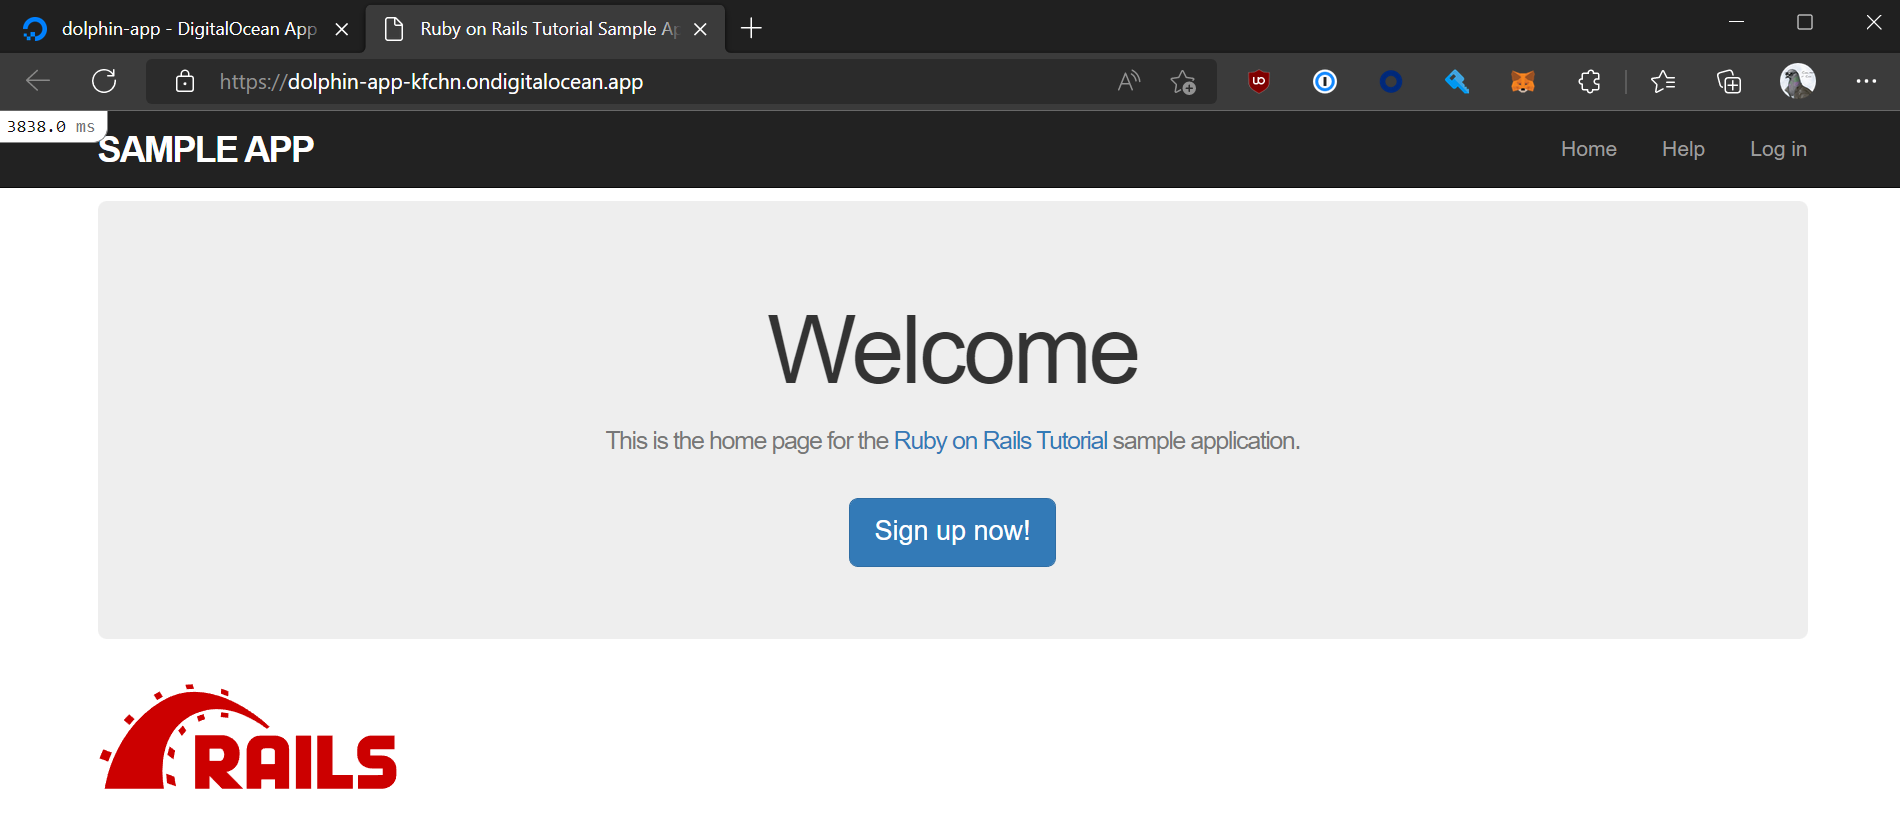The image size is (1900, 840).
Task: Follow the Ruby on Rails Tutorial link
Action: tap(1000, 441)
